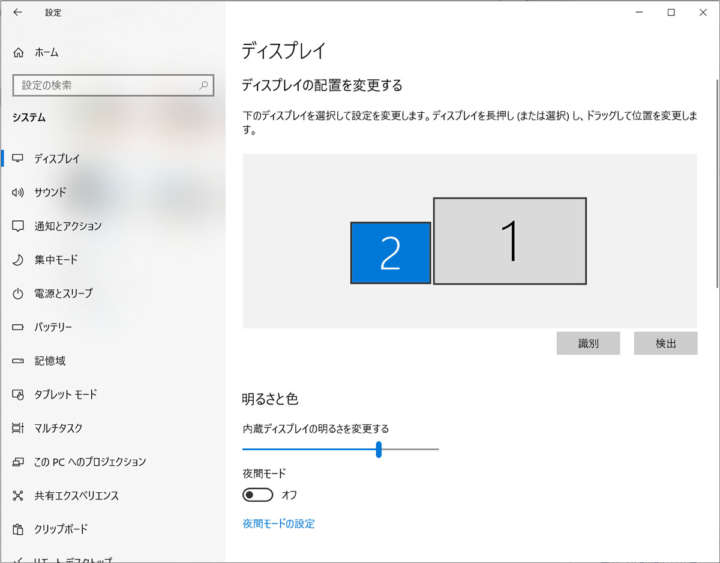This screenshot has height=563, width=720.
Task: Open タブレット モード settings
Action: click(113, 394)
